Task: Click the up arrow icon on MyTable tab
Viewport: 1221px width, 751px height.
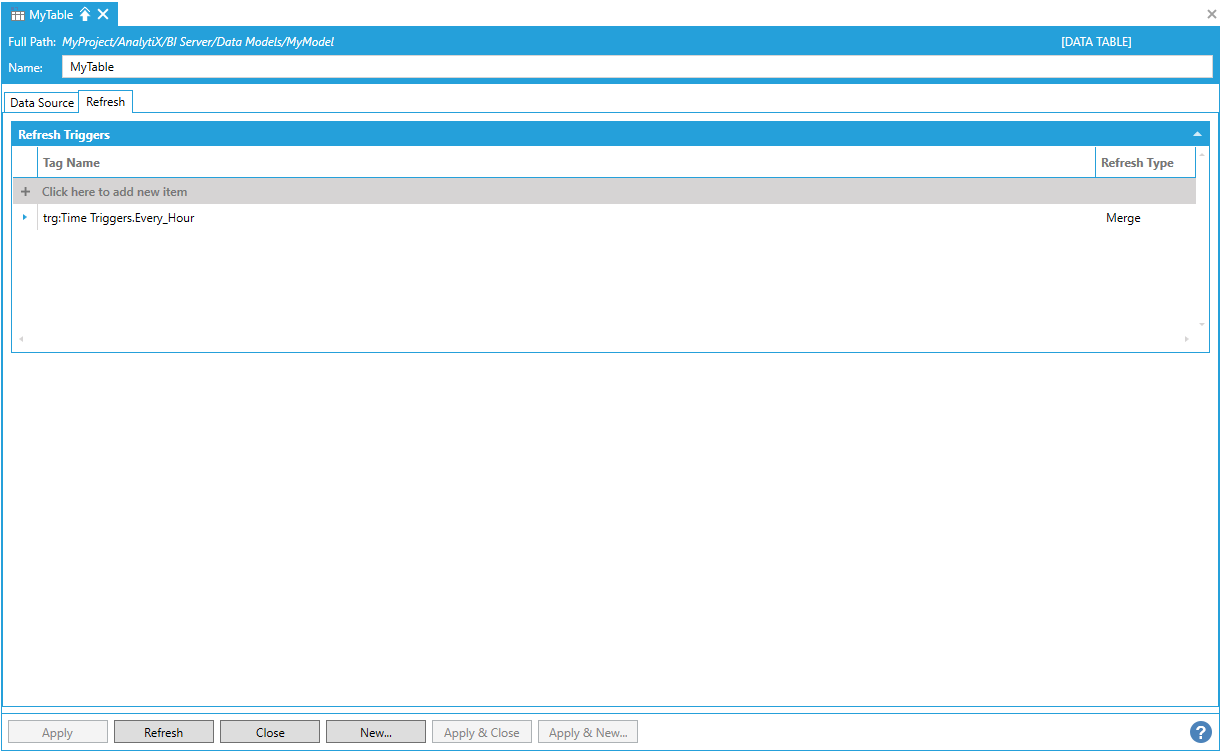Action: tap(85, 14)
